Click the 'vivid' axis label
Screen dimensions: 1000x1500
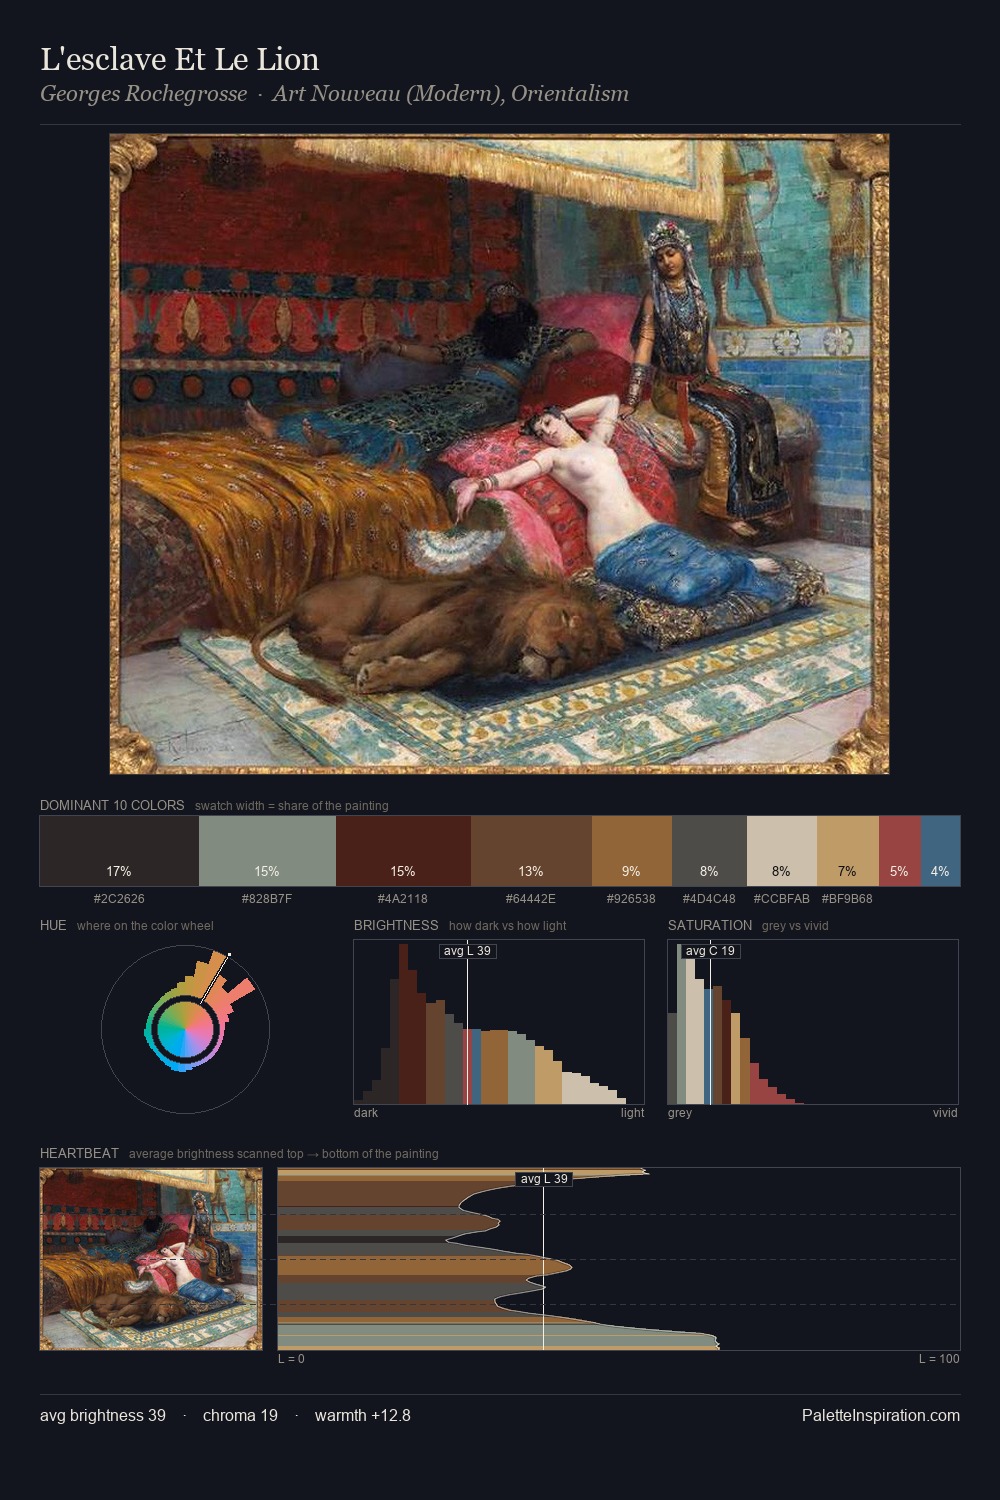[x=945, y=1113]
